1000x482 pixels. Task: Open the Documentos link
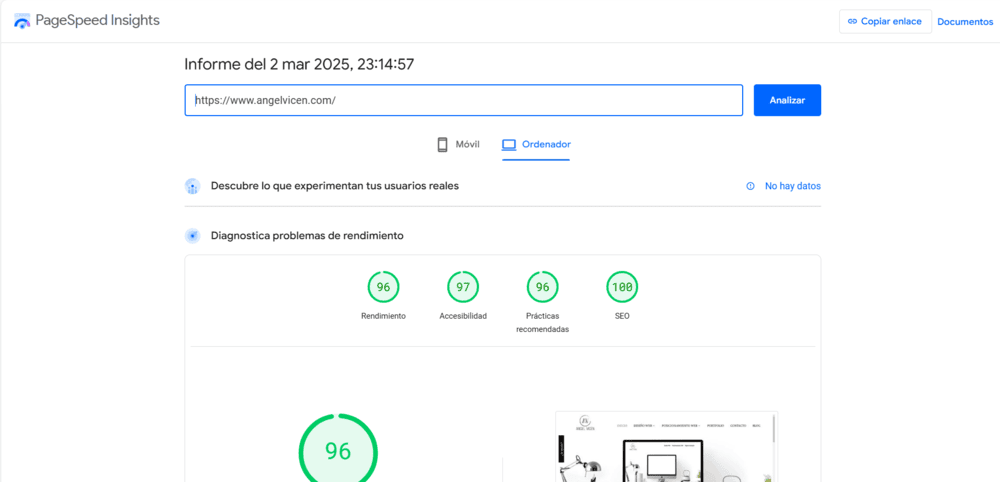pyautogui.click(x=965, y=22)
